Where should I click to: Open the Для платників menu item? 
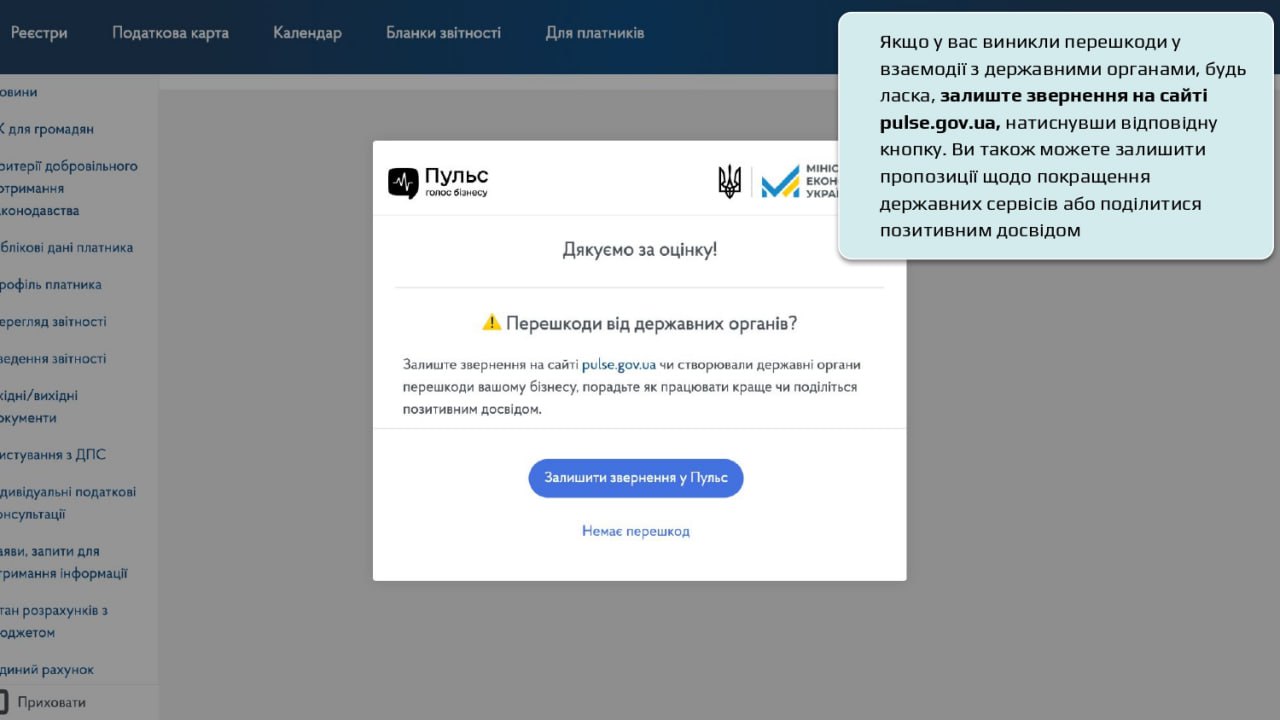(x=595, y=33)
